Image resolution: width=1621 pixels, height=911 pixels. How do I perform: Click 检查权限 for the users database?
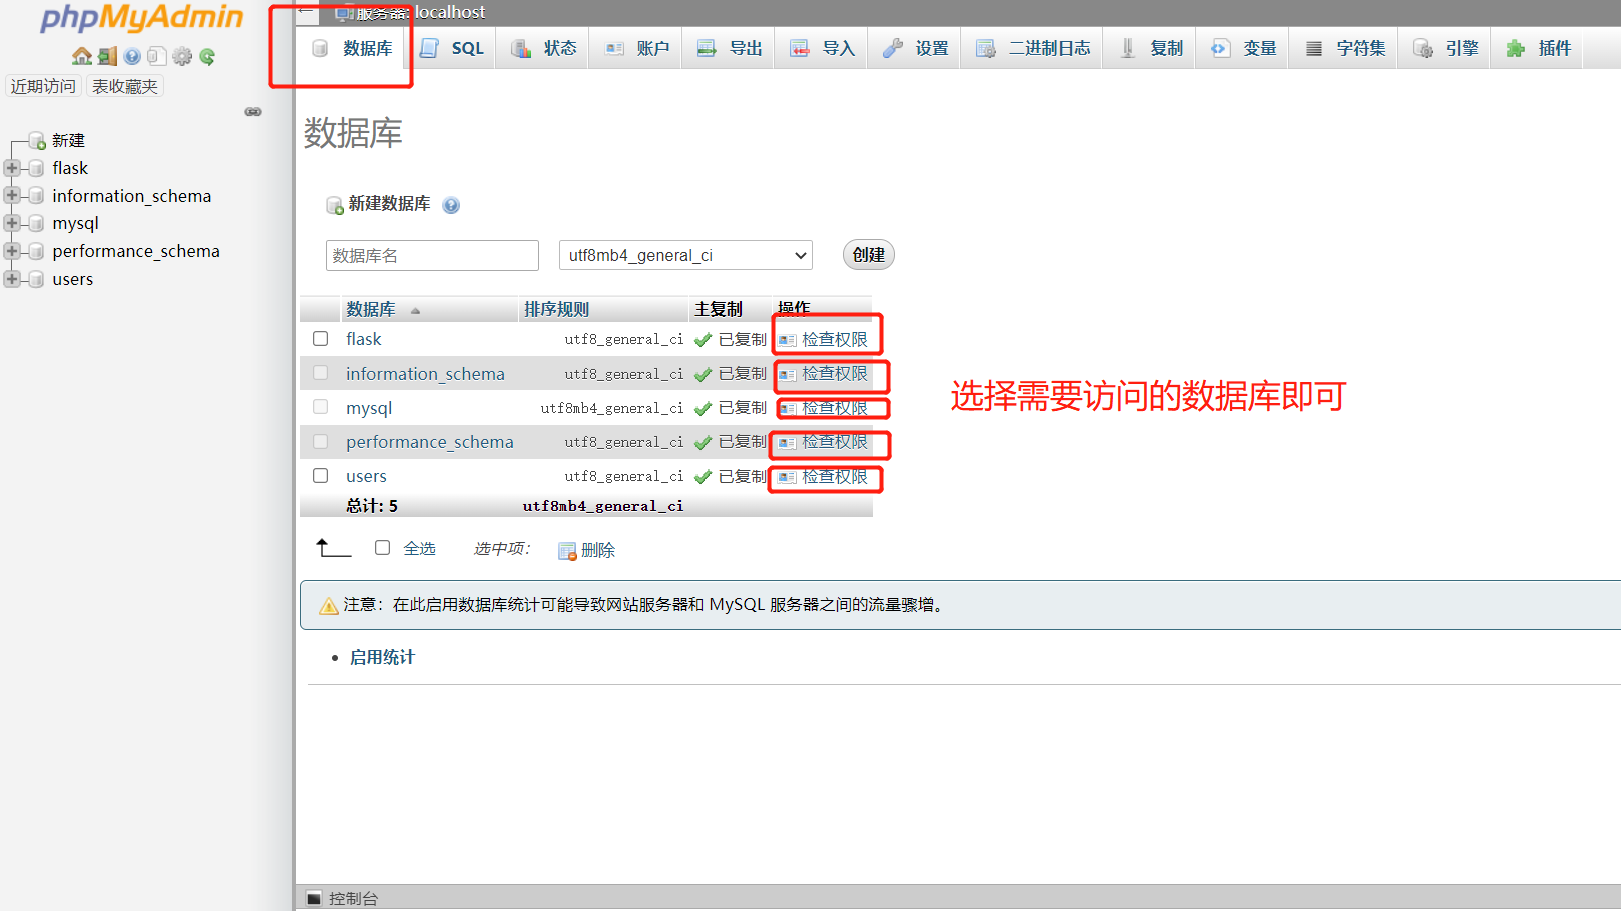click(835, 477)
